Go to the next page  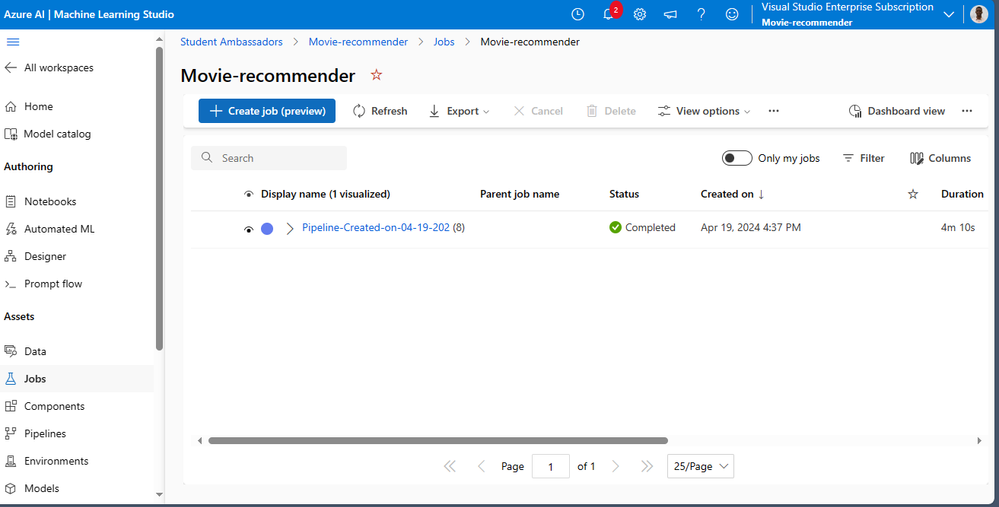615,466
